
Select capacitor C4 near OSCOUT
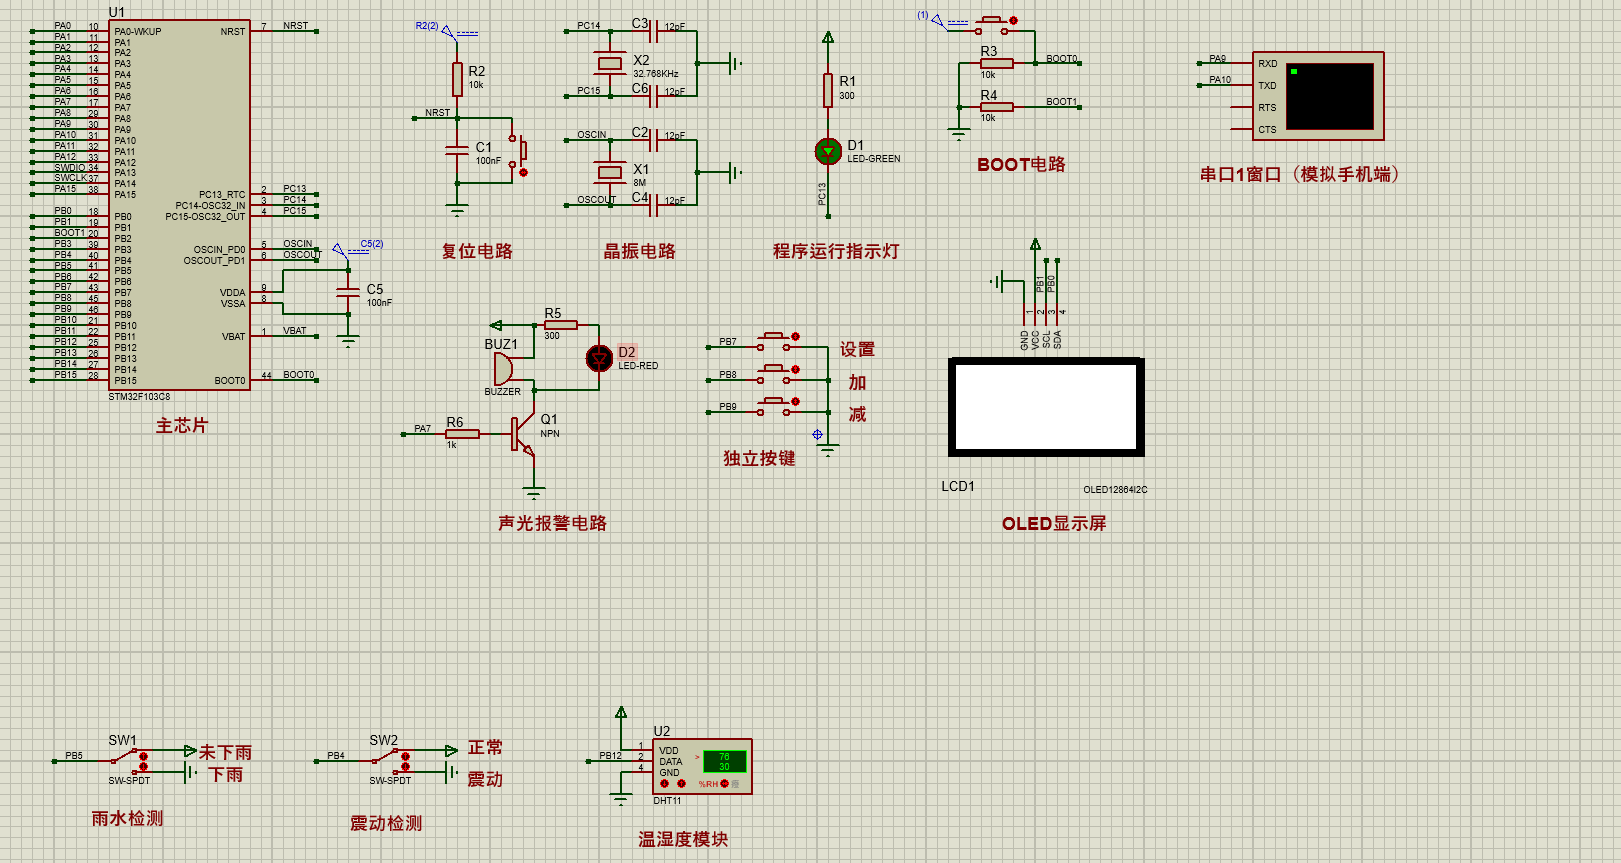(655, 205)
